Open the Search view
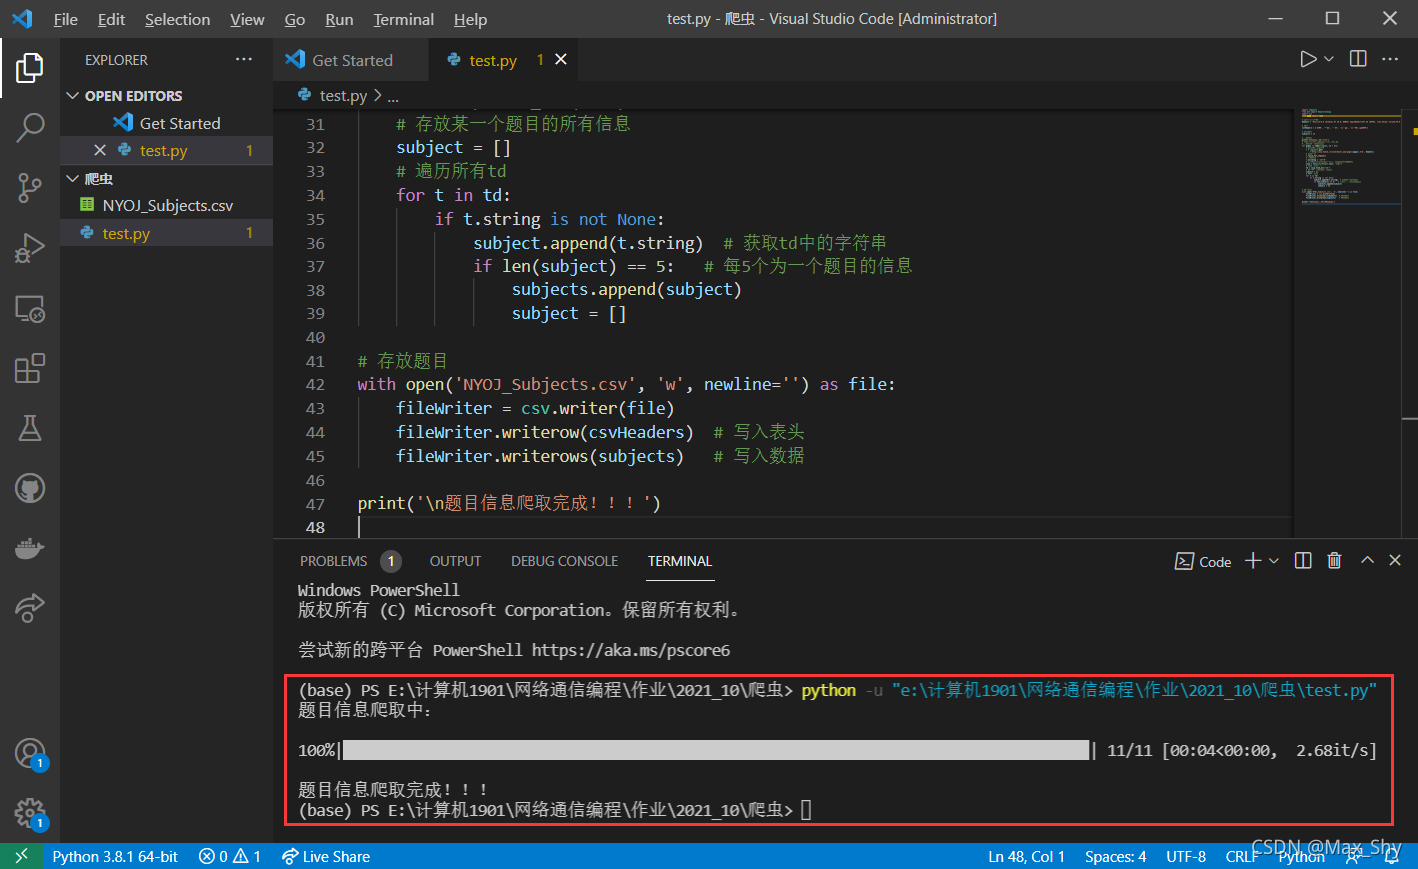Viewport: 1418px width, 869px height. coord(30,127)
